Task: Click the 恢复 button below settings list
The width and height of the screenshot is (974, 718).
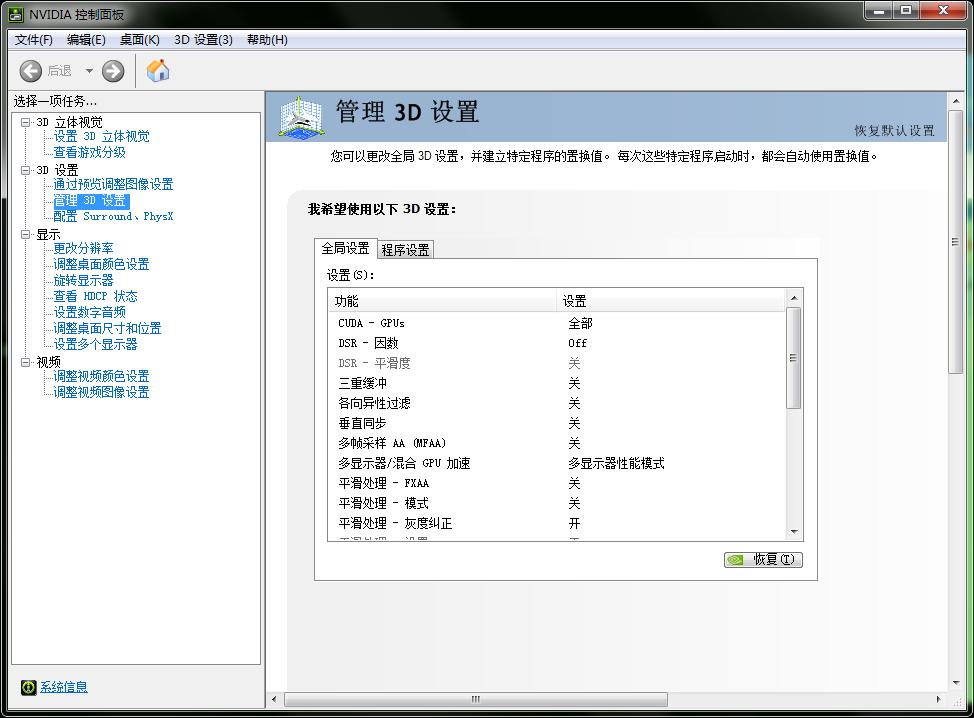Action: click(x=763, y=560)
